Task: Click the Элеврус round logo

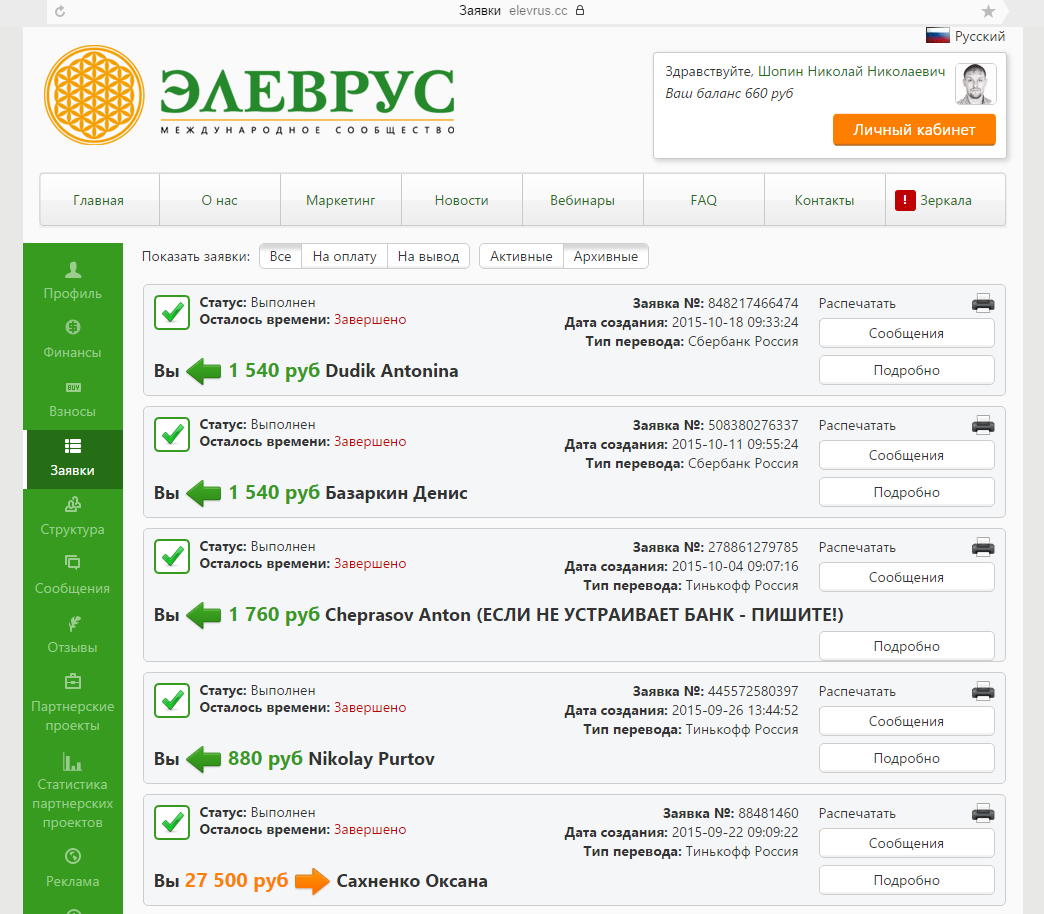Action: point(94,95)
